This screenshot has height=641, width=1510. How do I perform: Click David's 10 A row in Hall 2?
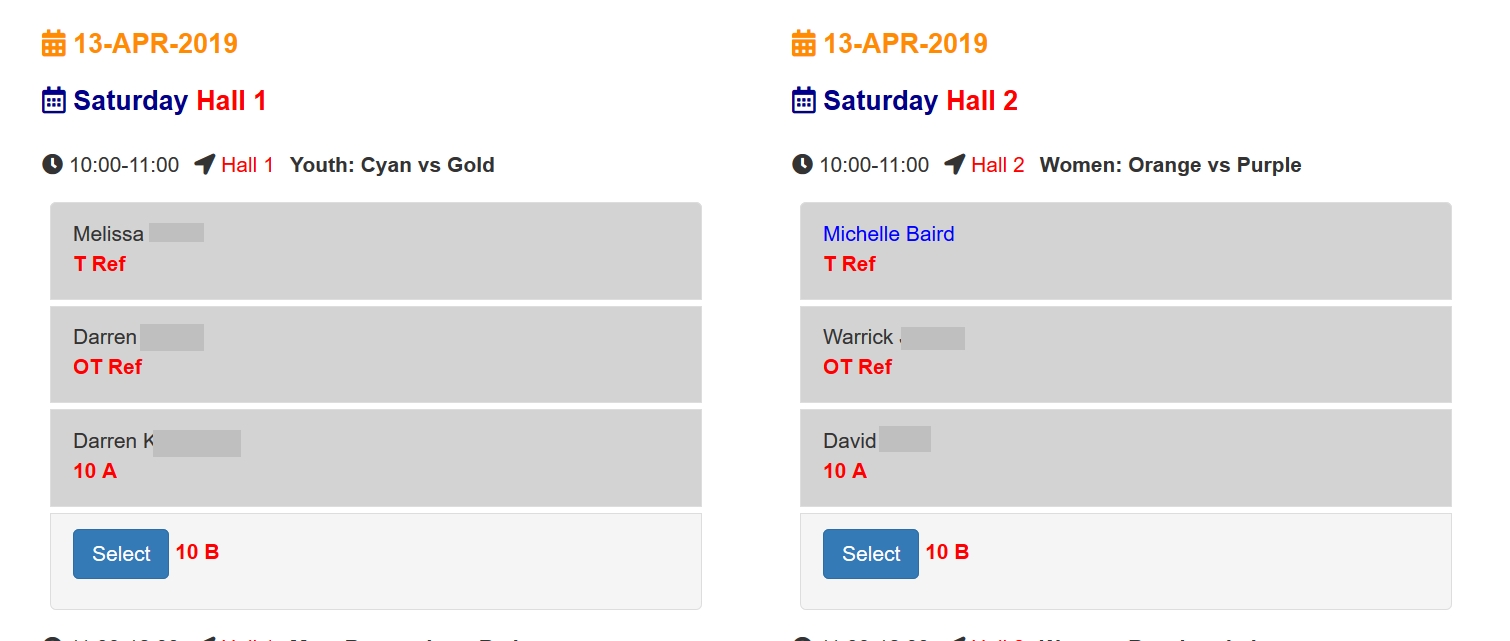(x=1125, y=457)
